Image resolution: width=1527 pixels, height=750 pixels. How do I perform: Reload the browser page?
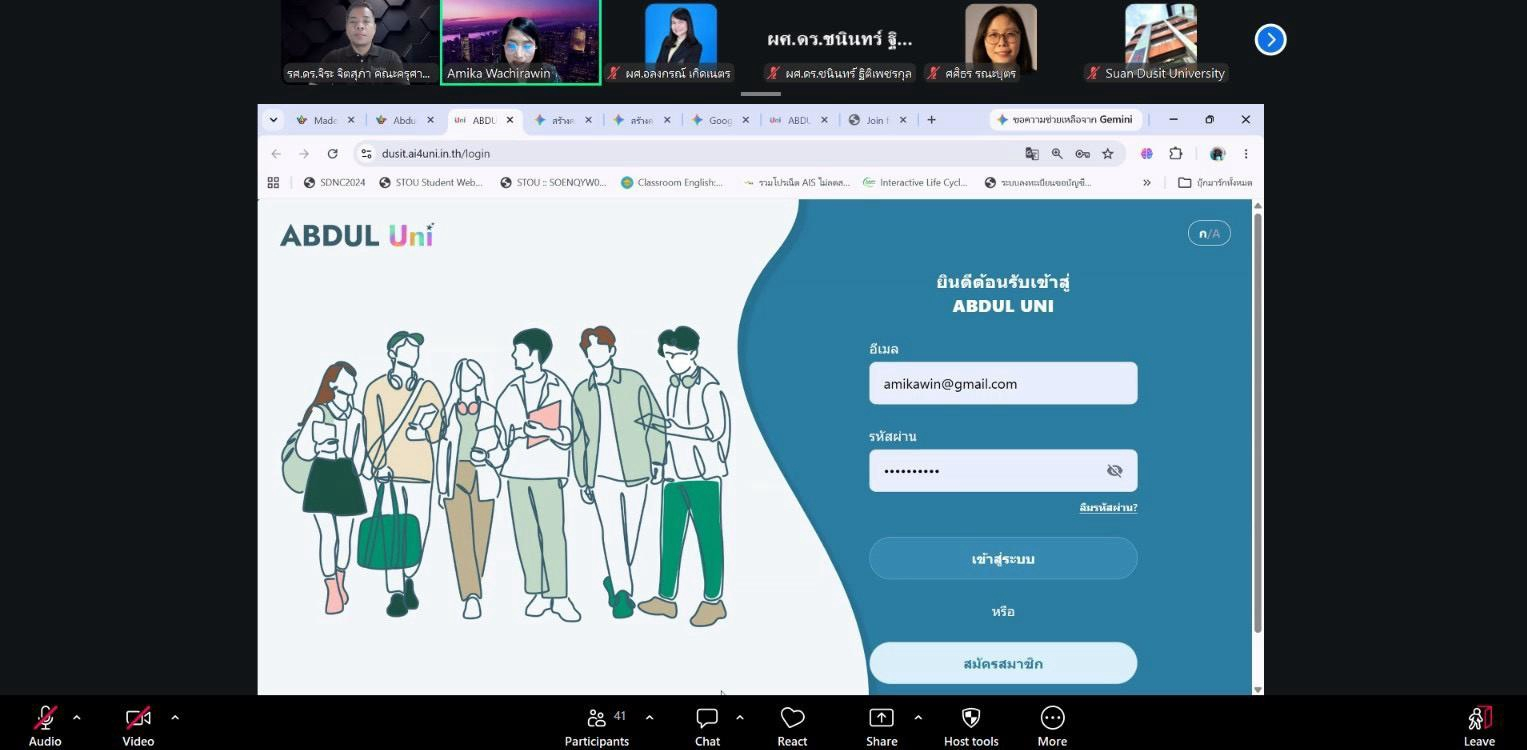(332, 154)
